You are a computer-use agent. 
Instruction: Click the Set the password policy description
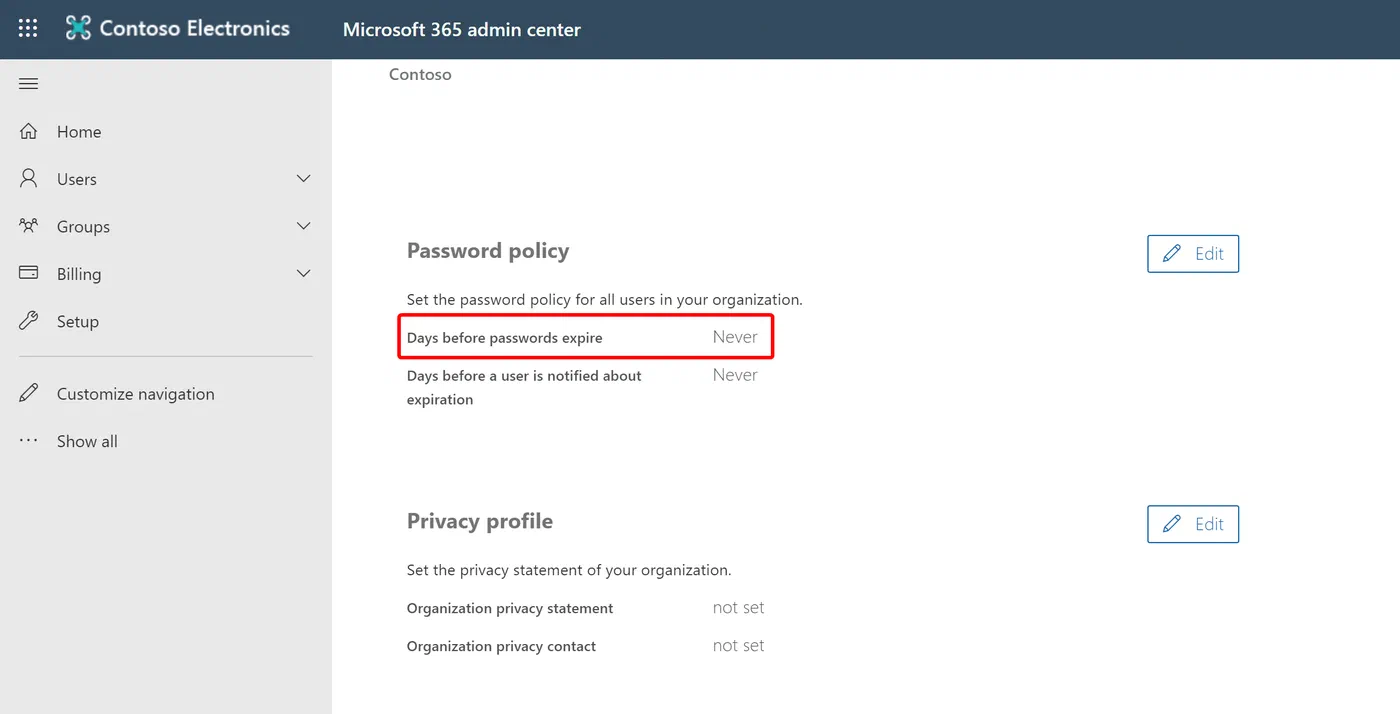click(605, 299)
